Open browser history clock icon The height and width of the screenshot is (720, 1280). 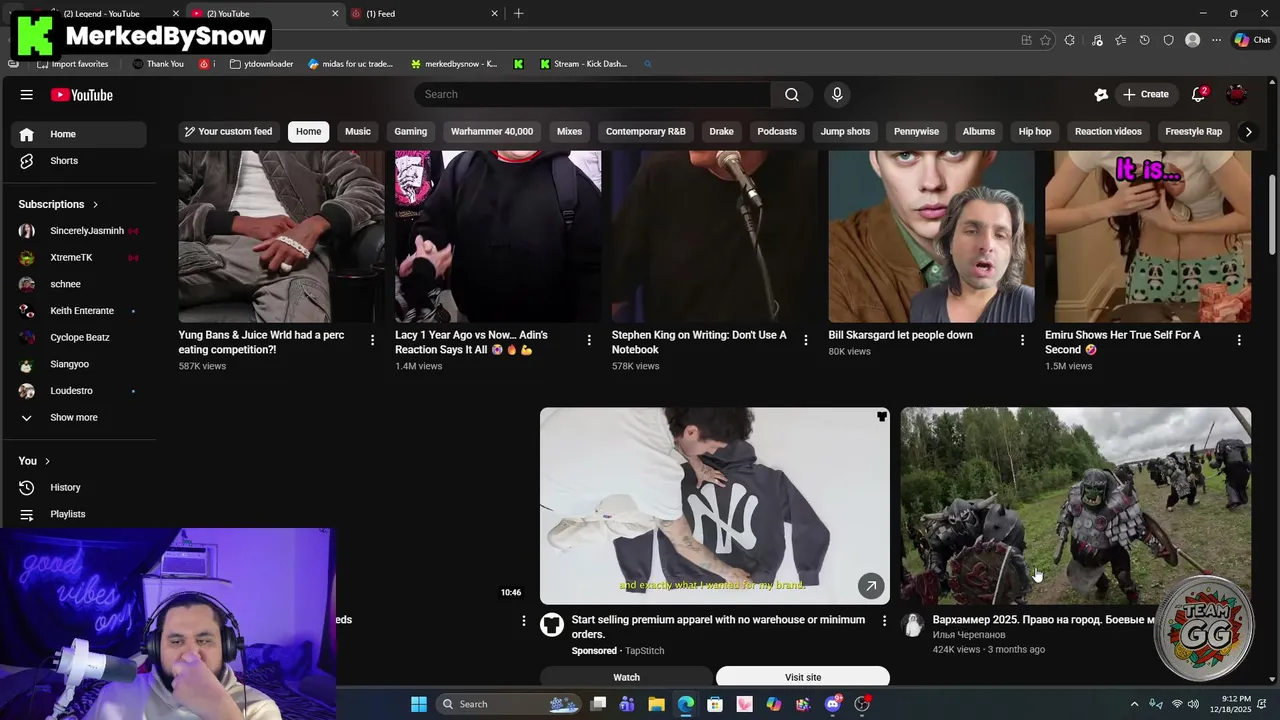[1145, 40]
